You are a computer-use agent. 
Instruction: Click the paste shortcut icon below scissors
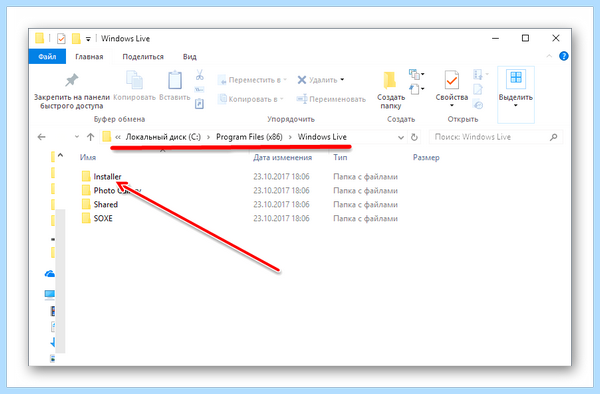coord(199,104)
